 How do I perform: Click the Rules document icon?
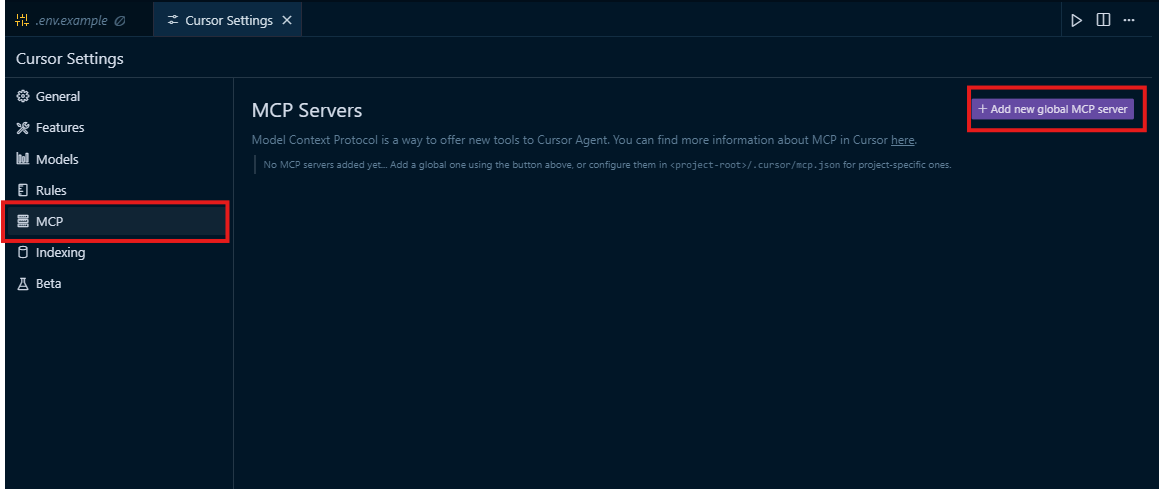pyautogui.click(x=22, y=190)
